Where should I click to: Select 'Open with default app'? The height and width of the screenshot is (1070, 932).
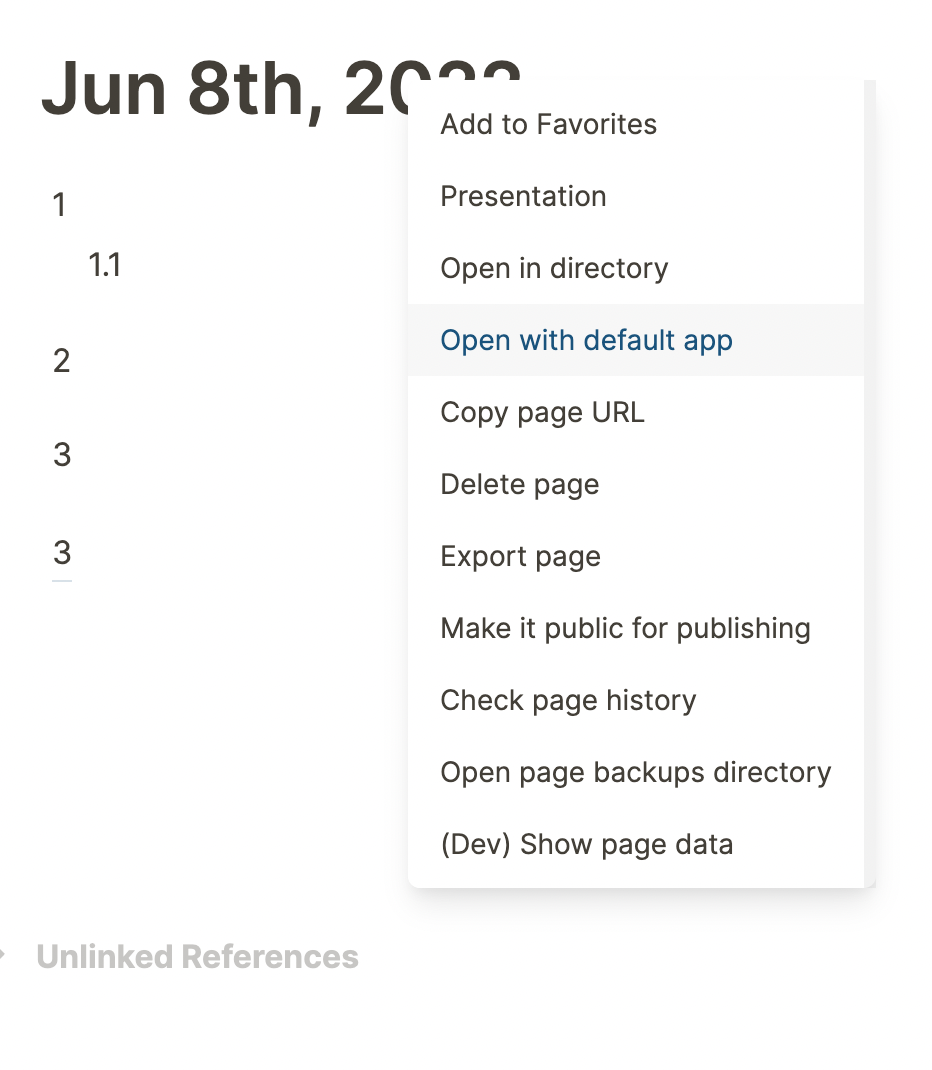click(x=586, y=340)
